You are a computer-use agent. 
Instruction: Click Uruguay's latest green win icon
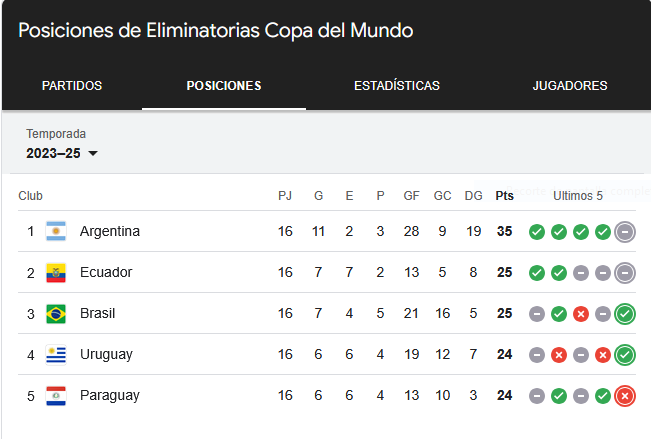click(x=625, y=355)
